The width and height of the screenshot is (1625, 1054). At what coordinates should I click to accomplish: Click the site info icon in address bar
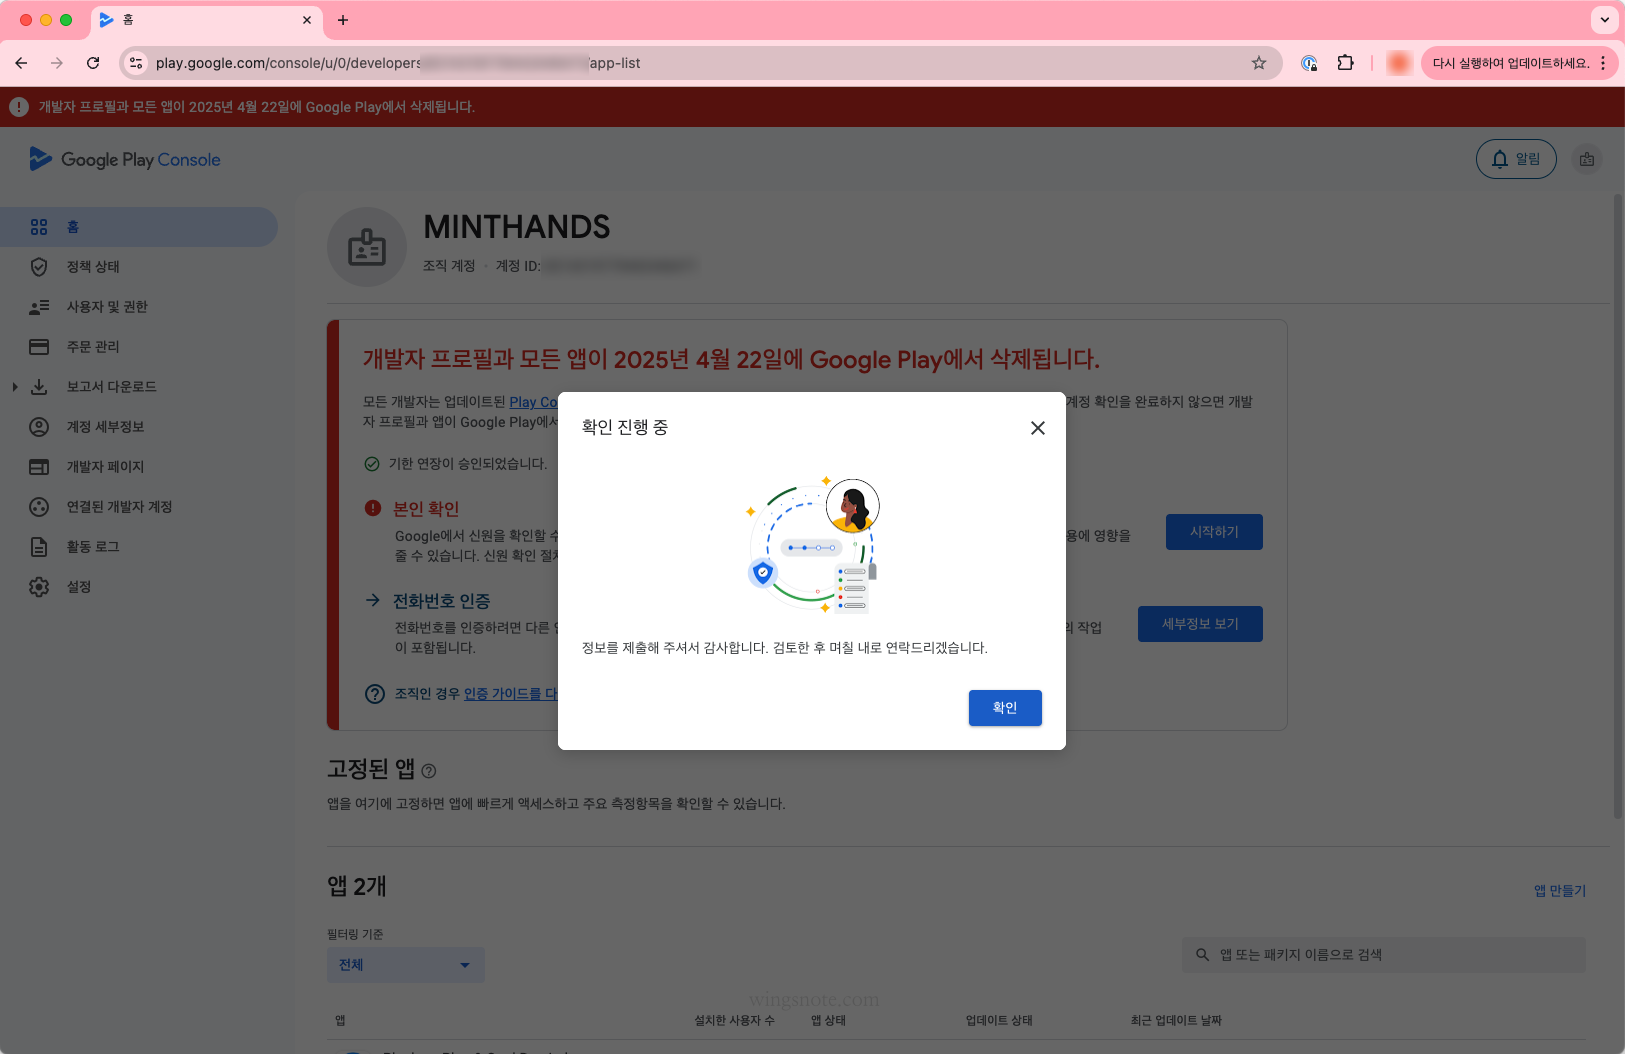pos(137,63)
